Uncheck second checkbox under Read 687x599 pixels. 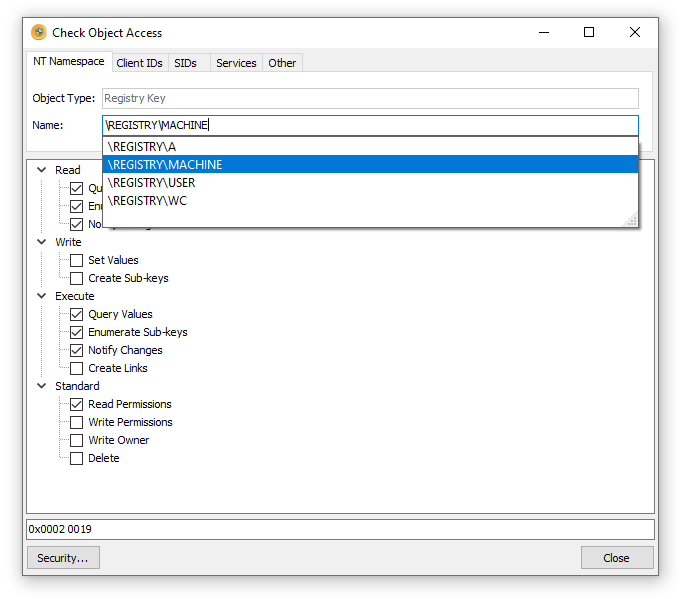pyautogui.click(x=77, y=206)
